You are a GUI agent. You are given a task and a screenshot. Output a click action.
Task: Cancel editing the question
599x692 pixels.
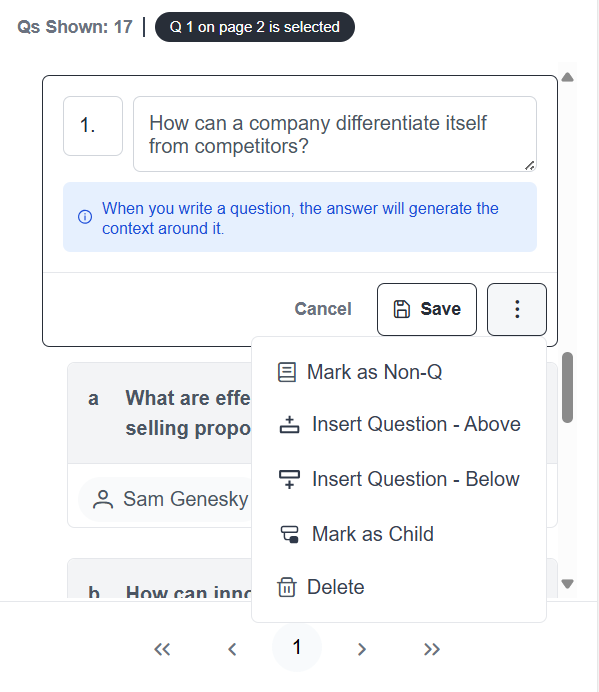323,309
